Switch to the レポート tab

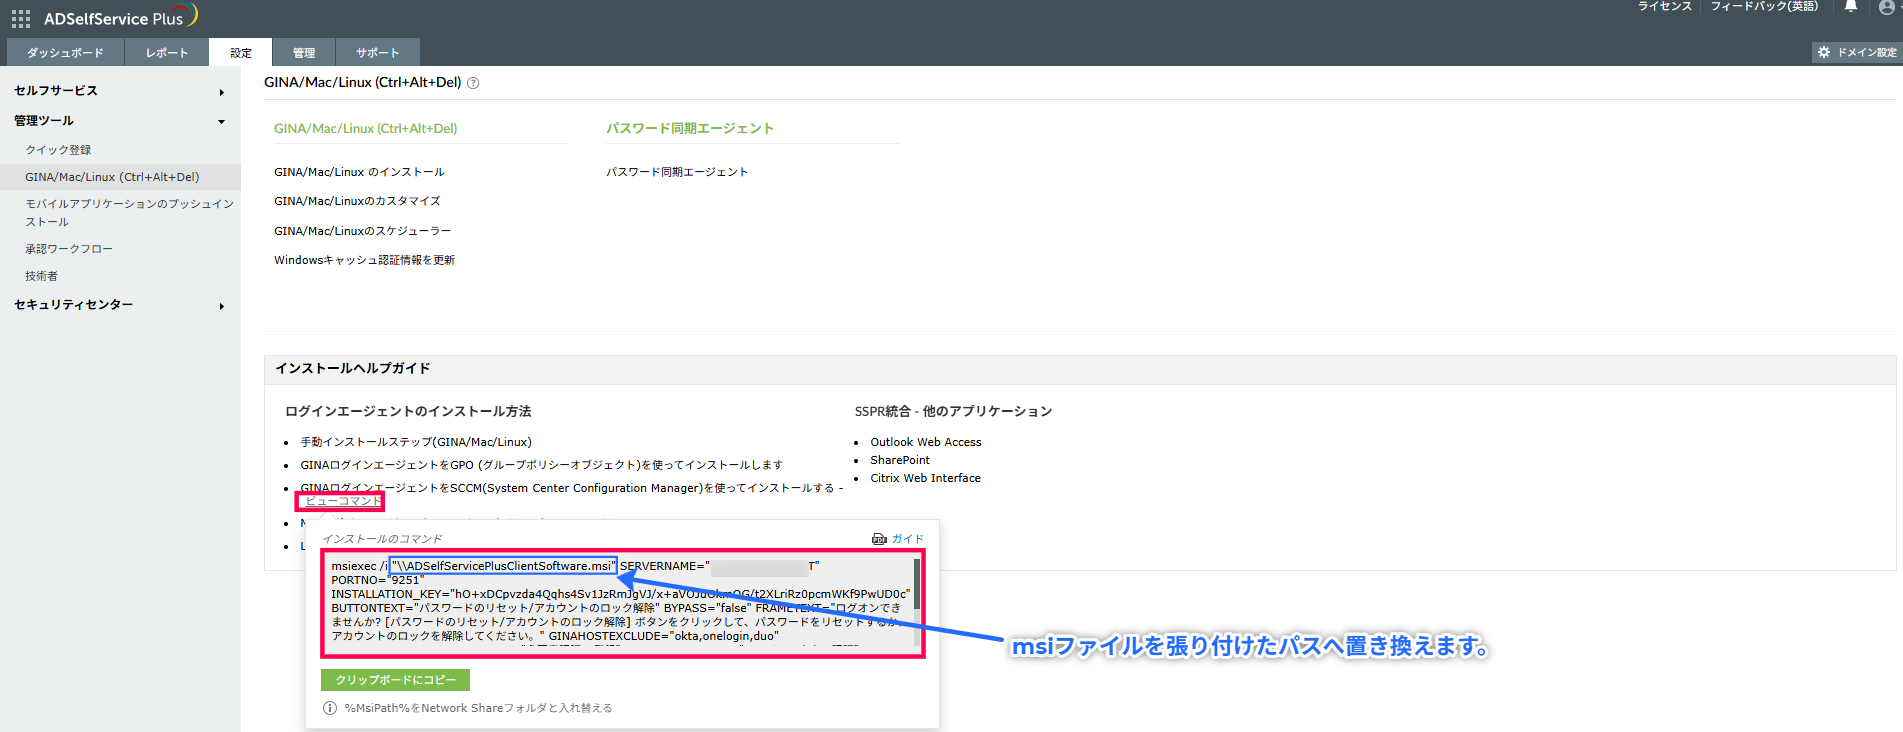[166, 52]
